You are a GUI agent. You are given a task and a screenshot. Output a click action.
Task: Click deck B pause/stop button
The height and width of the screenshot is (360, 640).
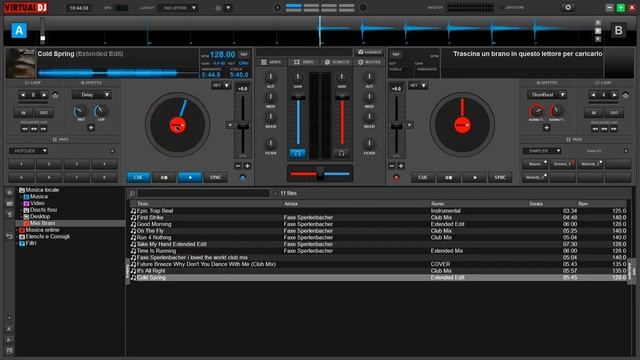449,178
